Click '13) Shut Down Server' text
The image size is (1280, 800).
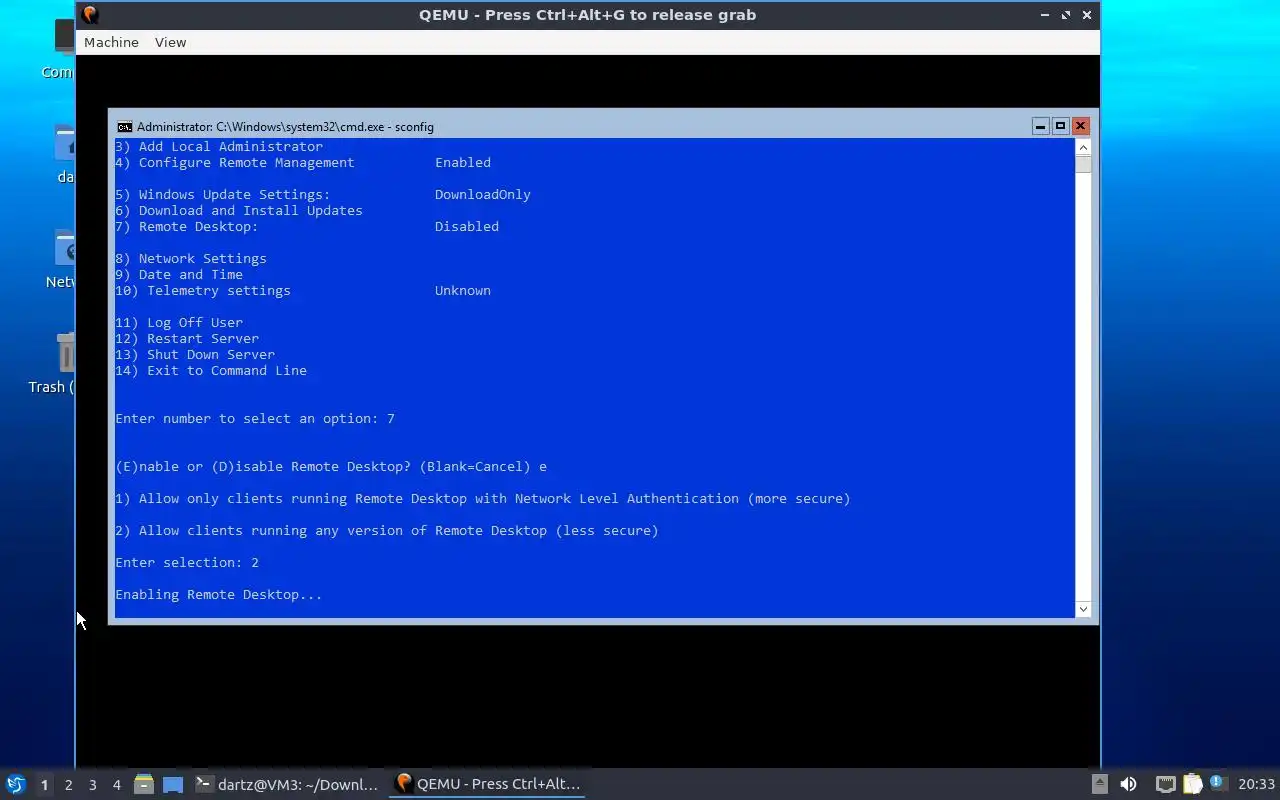click(x=195, y=355)
